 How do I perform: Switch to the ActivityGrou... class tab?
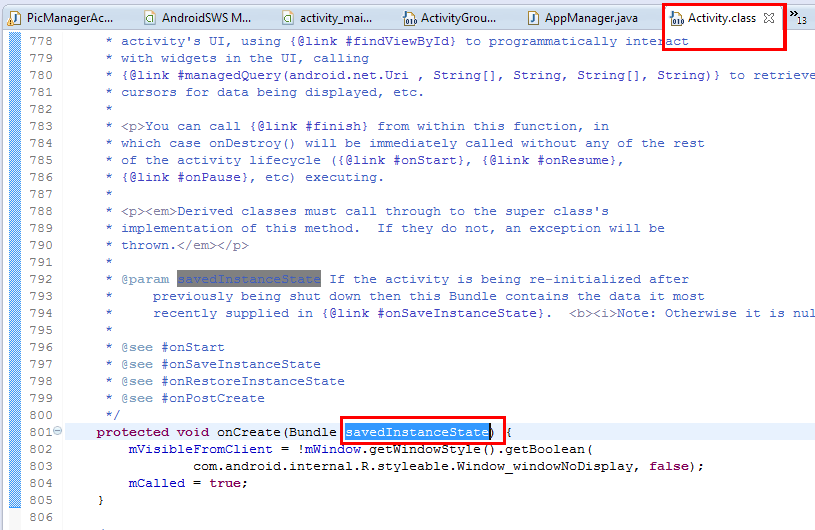tap(450, 18)
